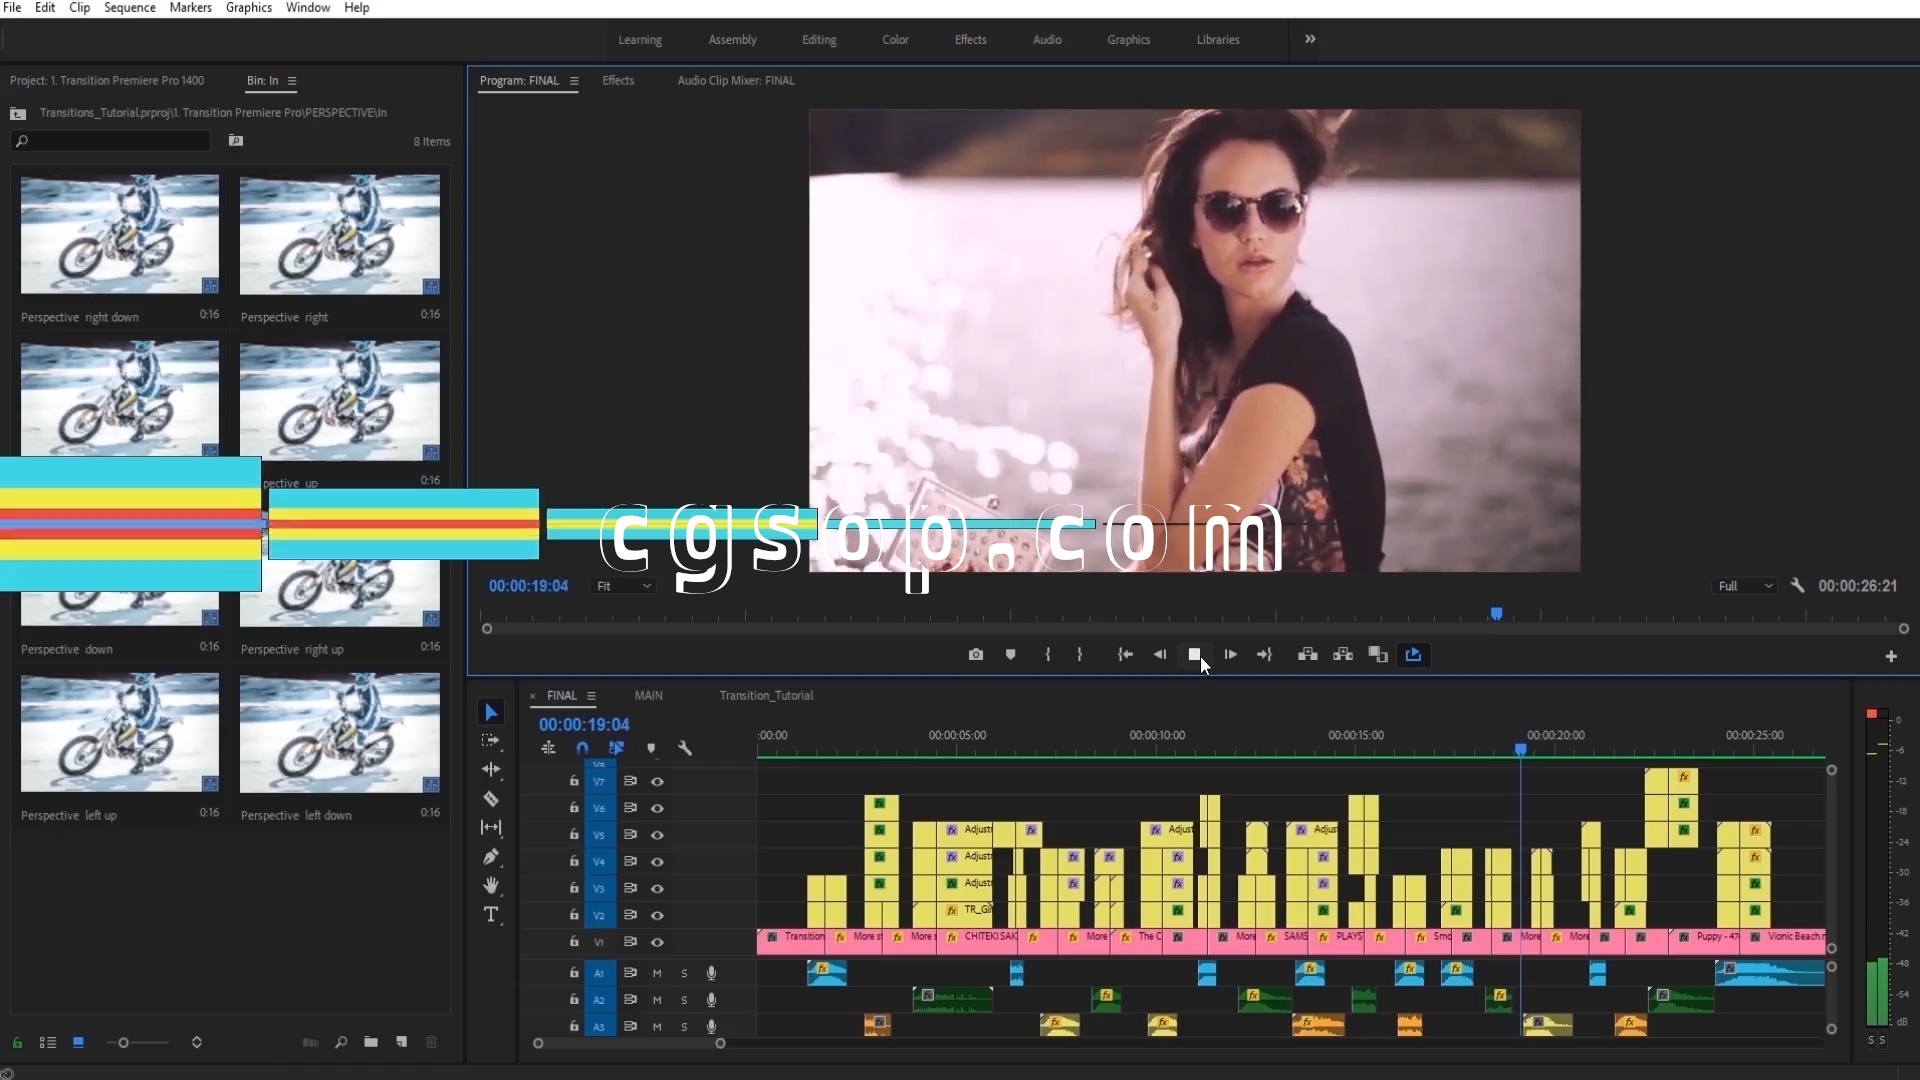The image size is (1920, 1080).
Task: Expand the workspace overflow chevron
Action: click(1310, 39)
